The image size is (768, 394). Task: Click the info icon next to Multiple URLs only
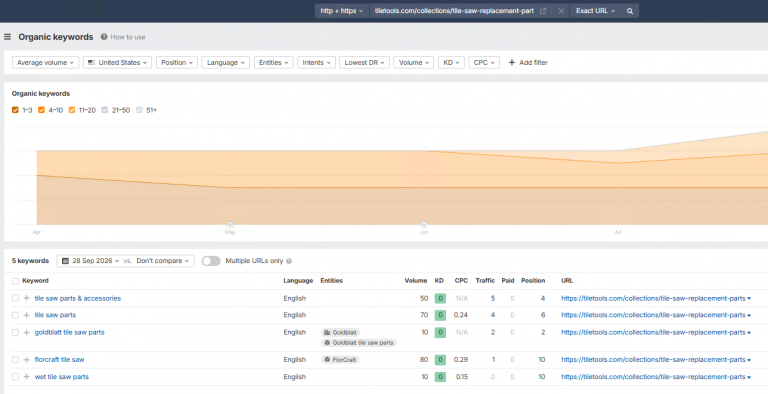pos(289,261)
